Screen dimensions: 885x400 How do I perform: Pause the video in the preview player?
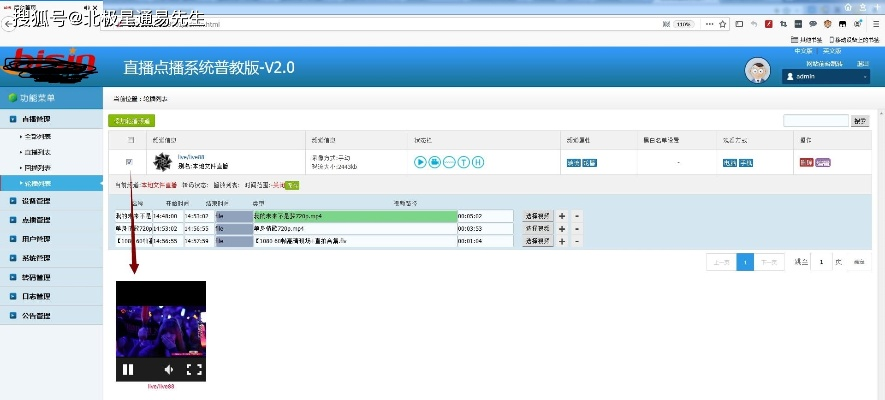tap(128, 369)
